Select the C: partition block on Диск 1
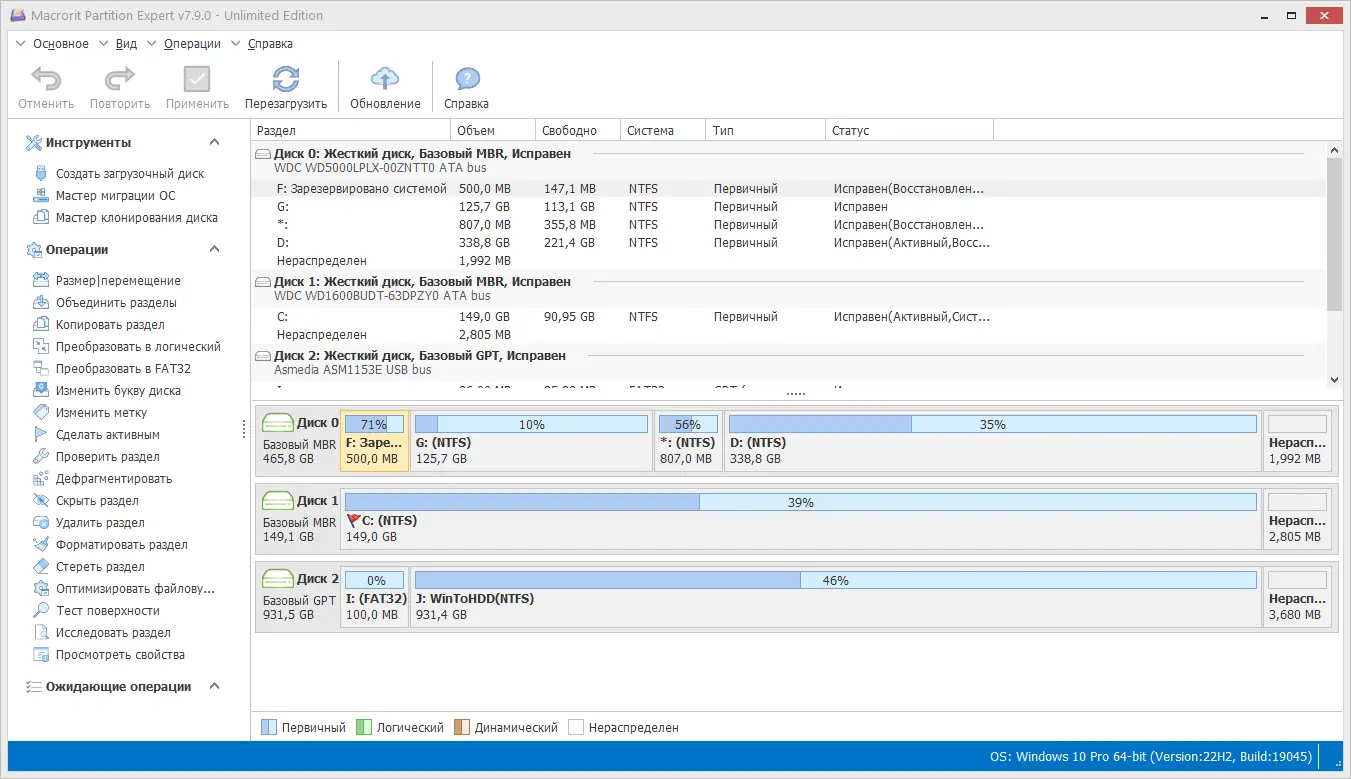1351x779 pixels. [700, 519]
